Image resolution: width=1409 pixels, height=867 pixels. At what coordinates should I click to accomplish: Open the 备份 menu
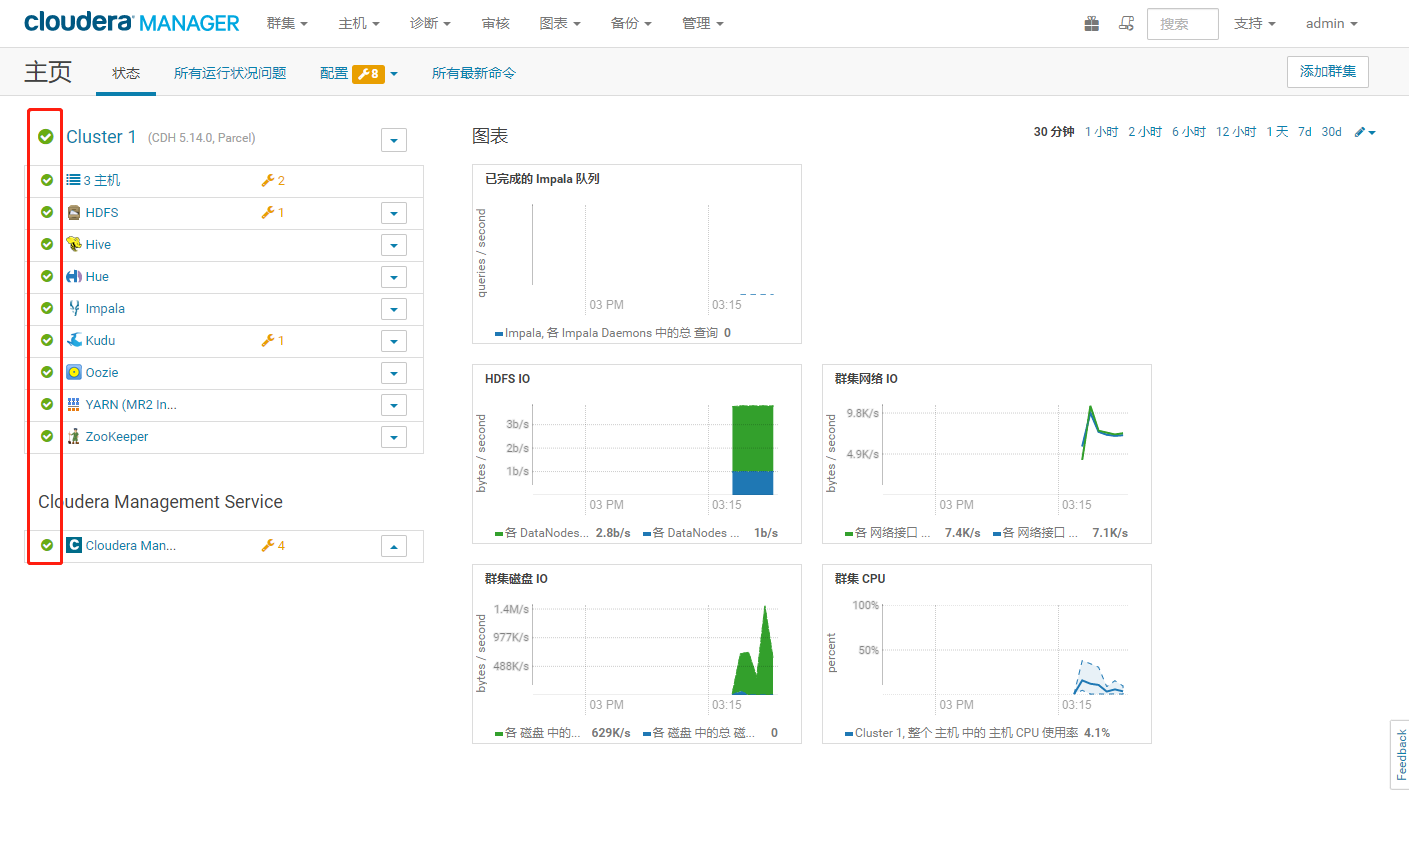point(631,23)
